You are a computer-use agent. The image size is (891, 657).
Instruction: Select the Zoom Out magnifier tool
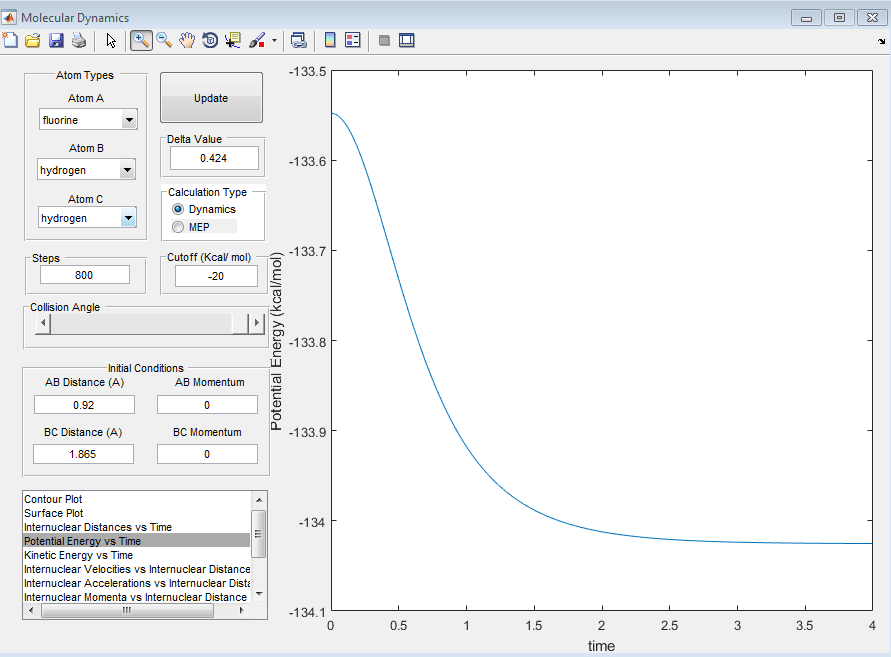(x=164, y=40)
